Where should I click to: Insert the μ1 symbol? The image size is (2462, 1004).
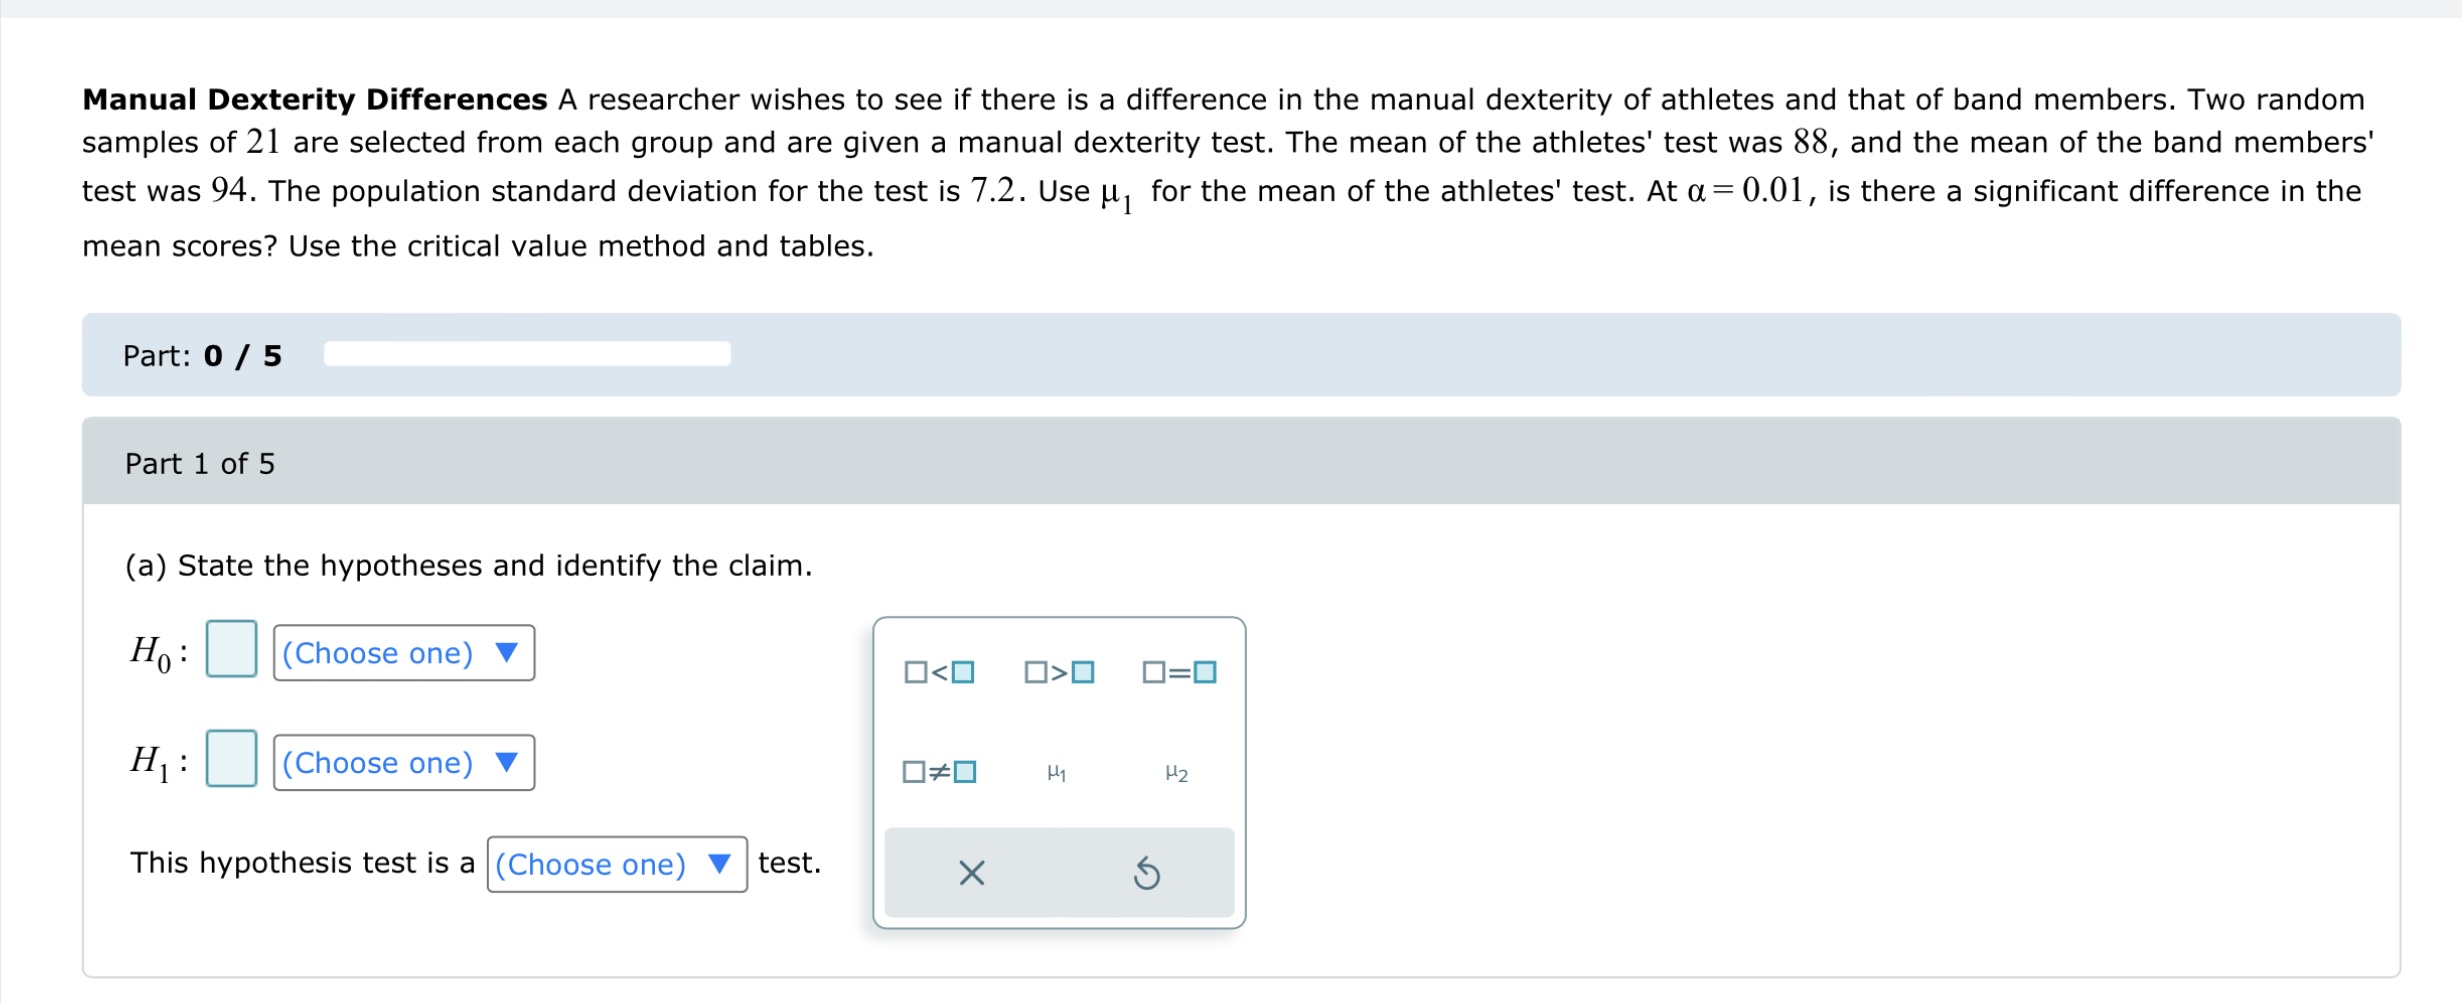coord(1058,771)
